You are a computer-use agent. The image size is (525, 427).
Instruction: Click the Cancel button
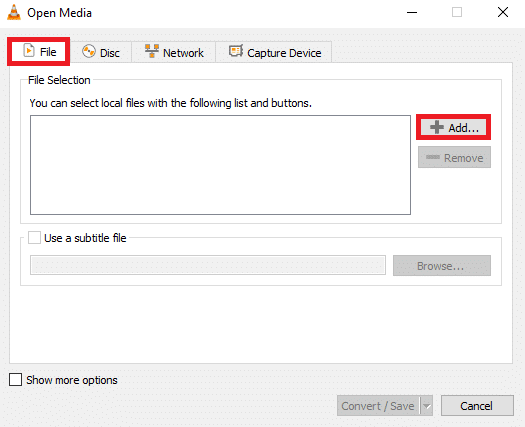(x=477, y=406)
